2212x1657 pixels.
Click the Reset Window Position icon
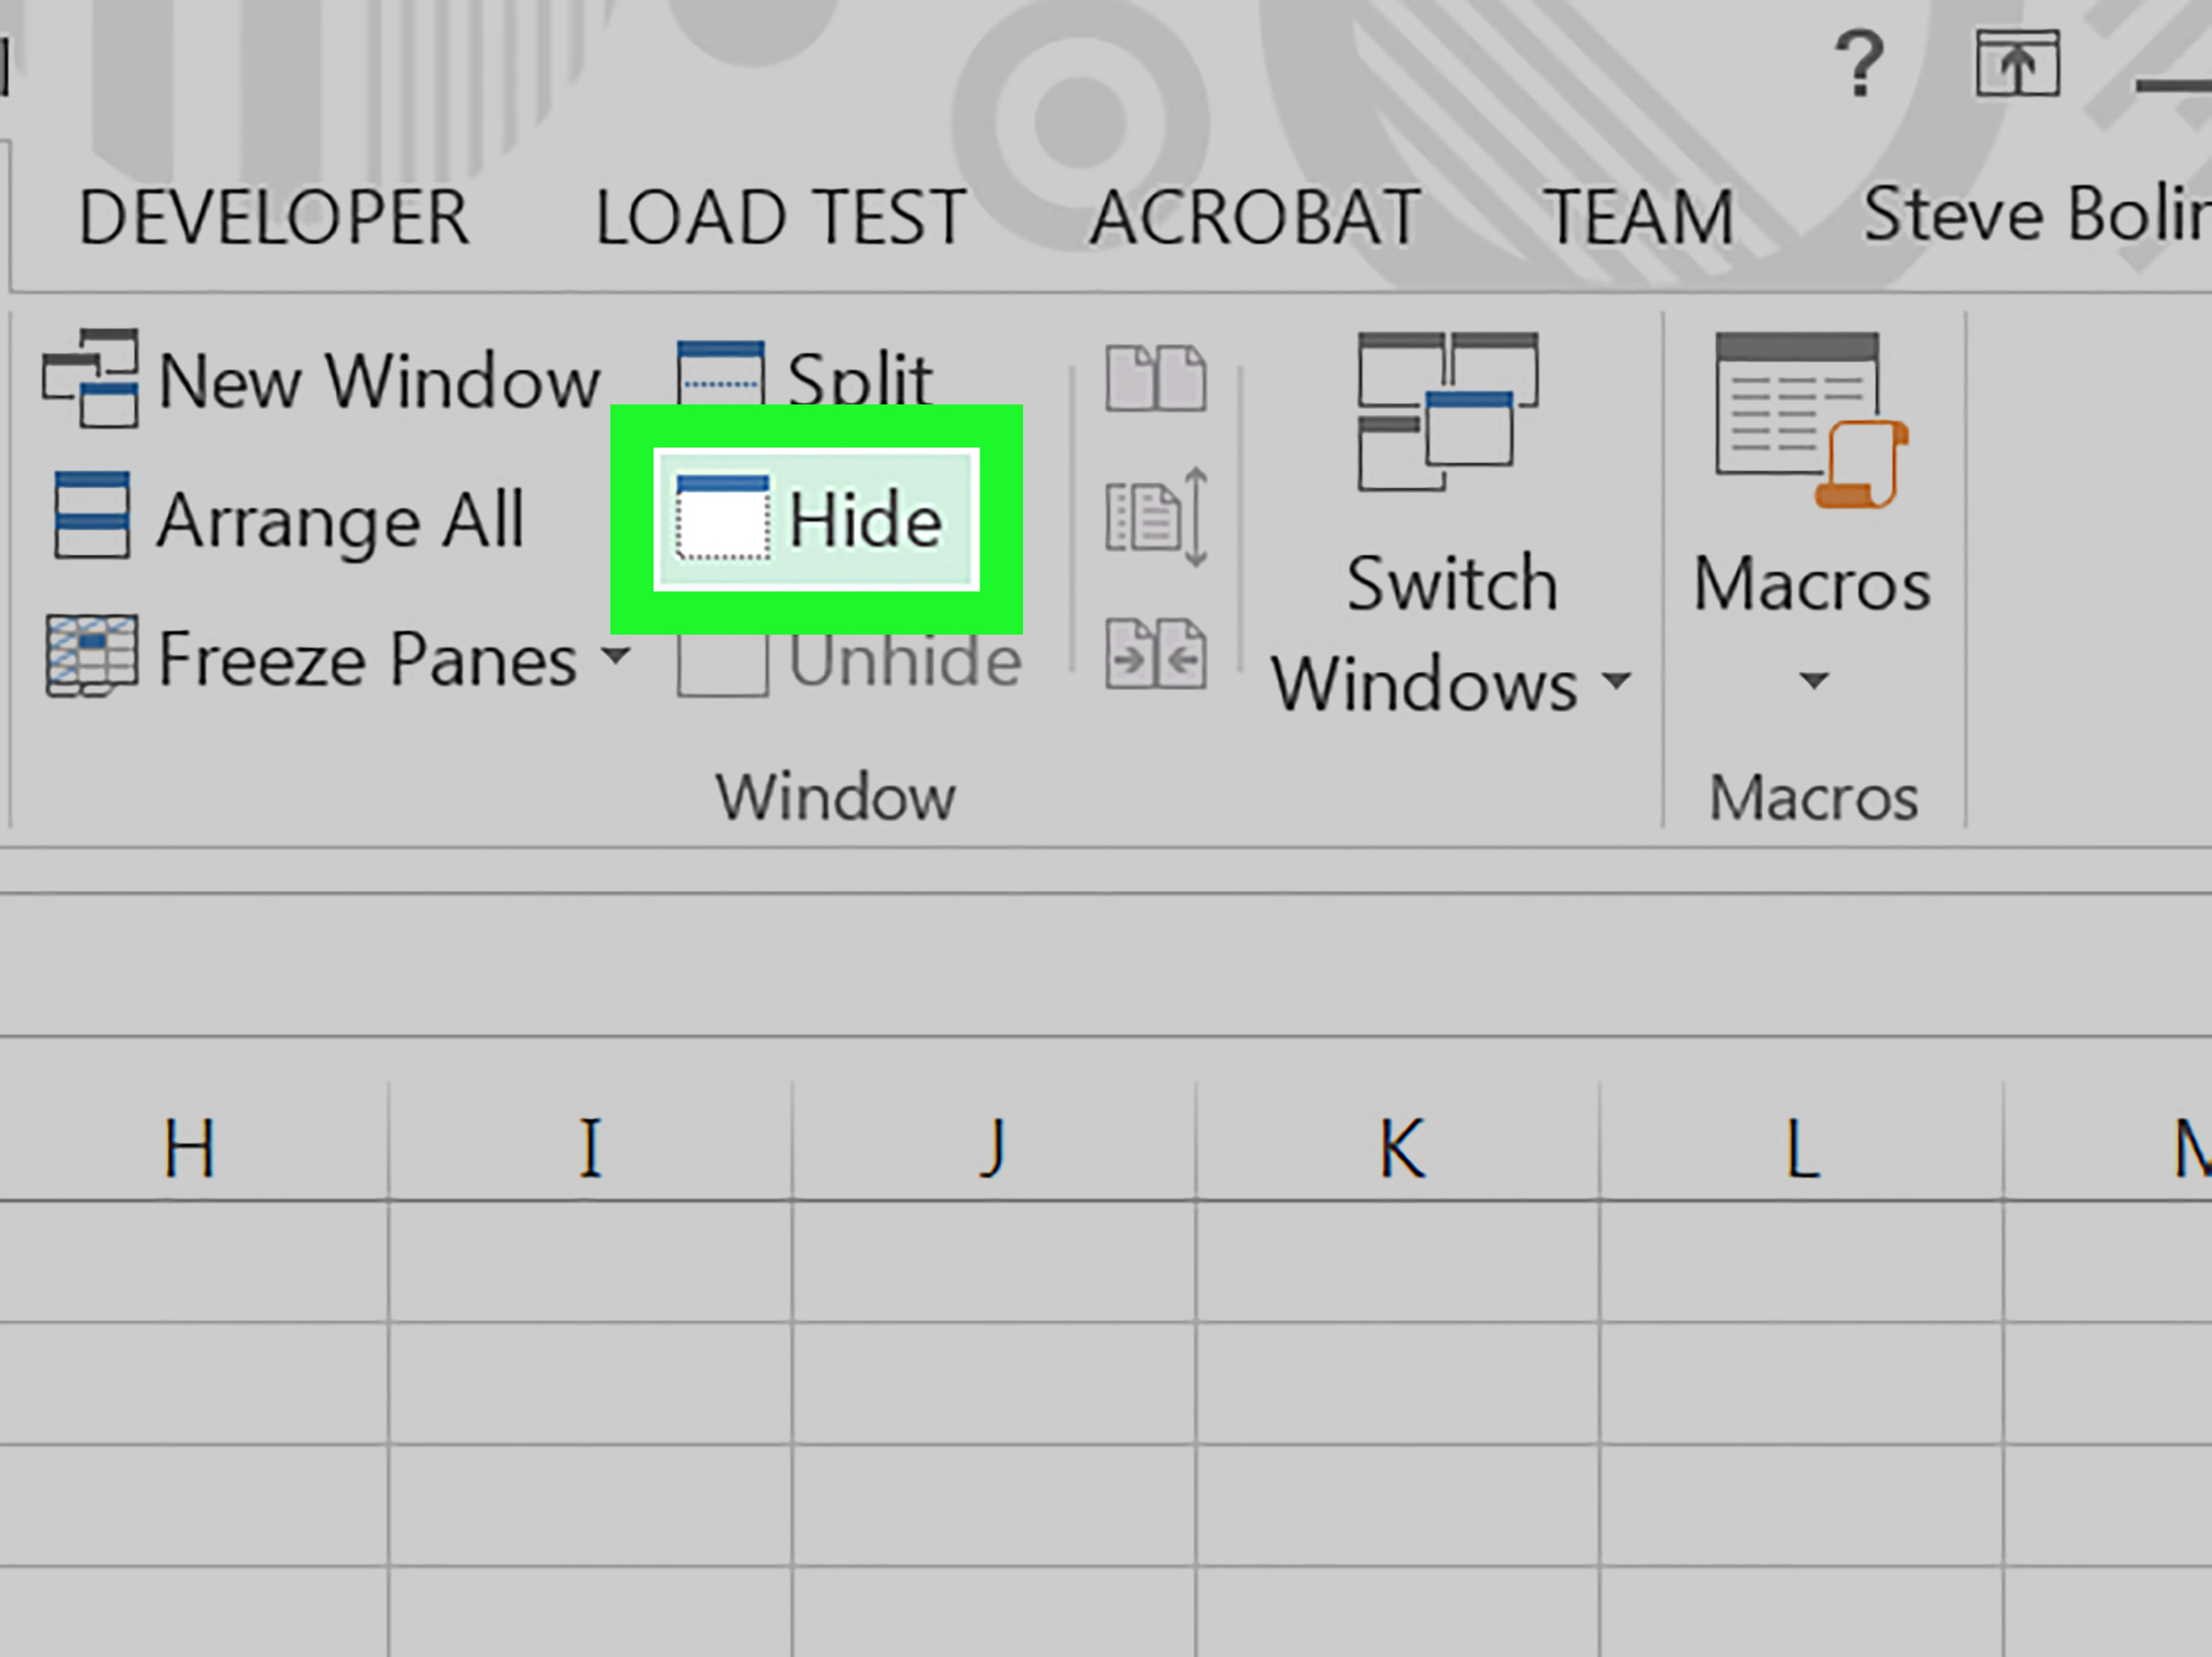tap(1155, 654)
